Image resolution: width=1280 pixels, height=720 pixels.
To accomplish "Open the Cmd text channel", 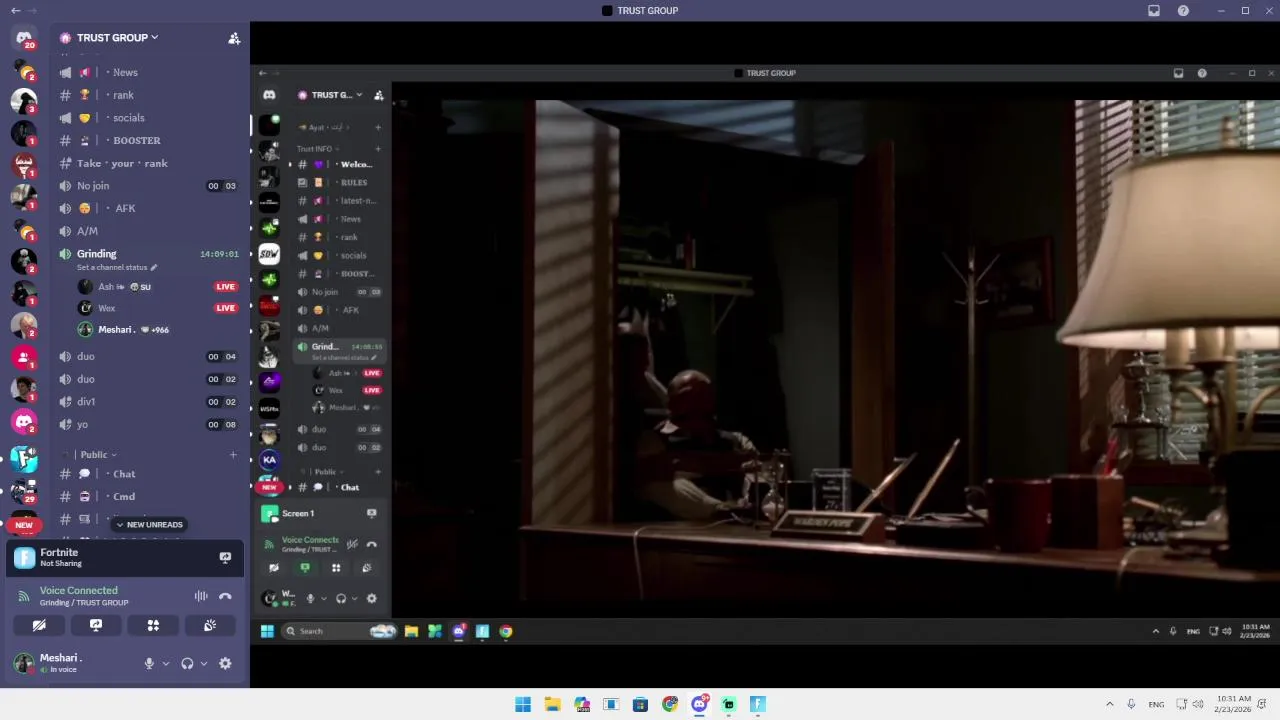I will pyautogui.click(x=150, y=497).
